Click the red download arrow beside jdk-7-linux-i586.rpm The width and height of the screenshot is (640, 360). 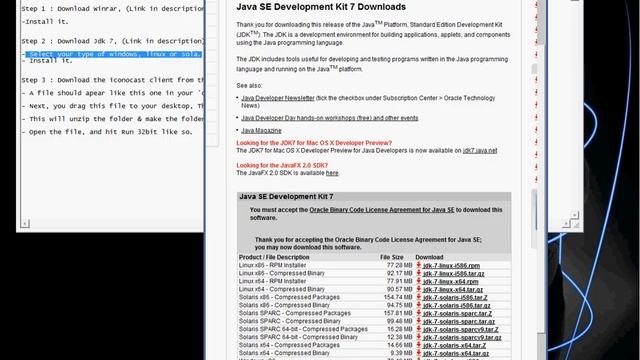point(418,265)
